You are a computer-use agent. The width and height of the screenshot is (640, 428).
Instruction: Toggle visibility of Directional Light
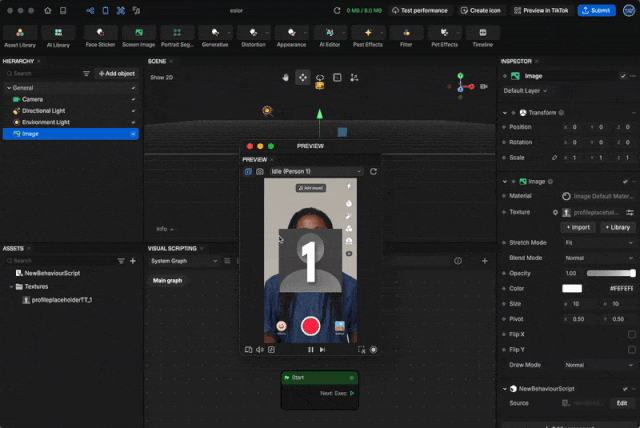133,111
